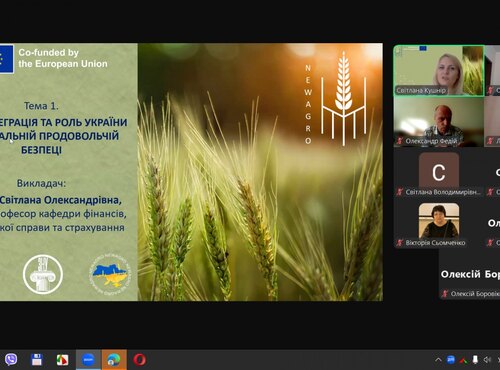Click muted mic icon beside Олексій Боровік
The image size is (500, 370).
[445, 294]
